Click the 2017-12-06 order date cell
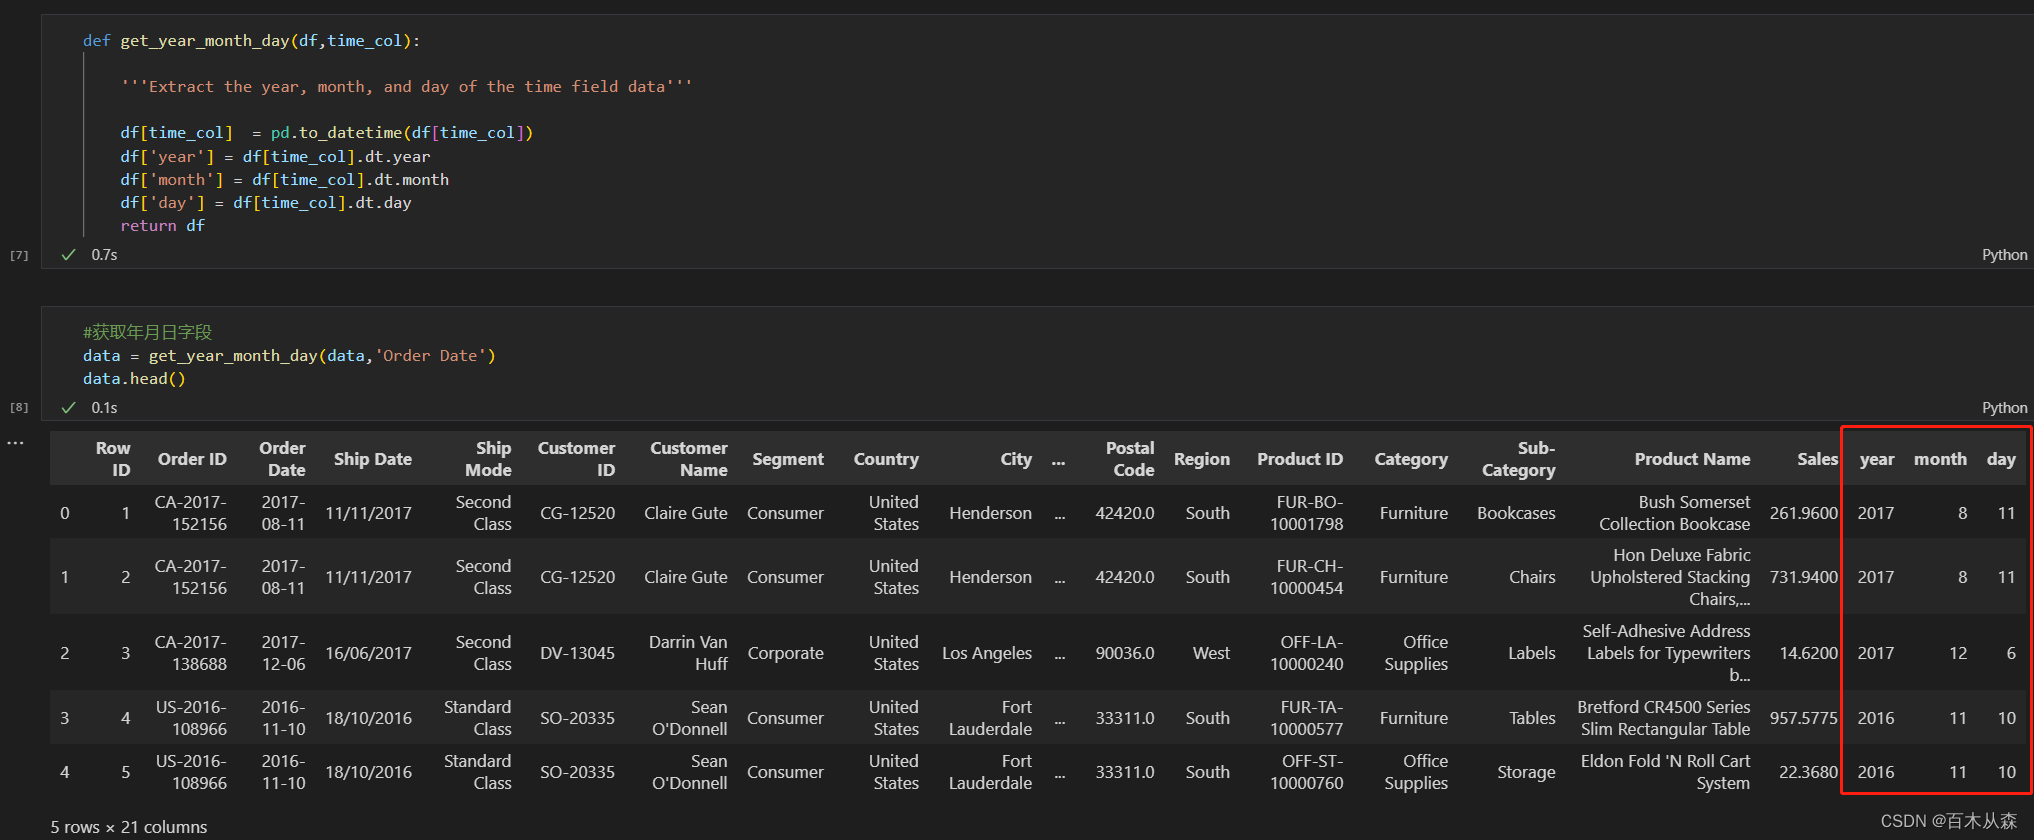 pos(283,653)
